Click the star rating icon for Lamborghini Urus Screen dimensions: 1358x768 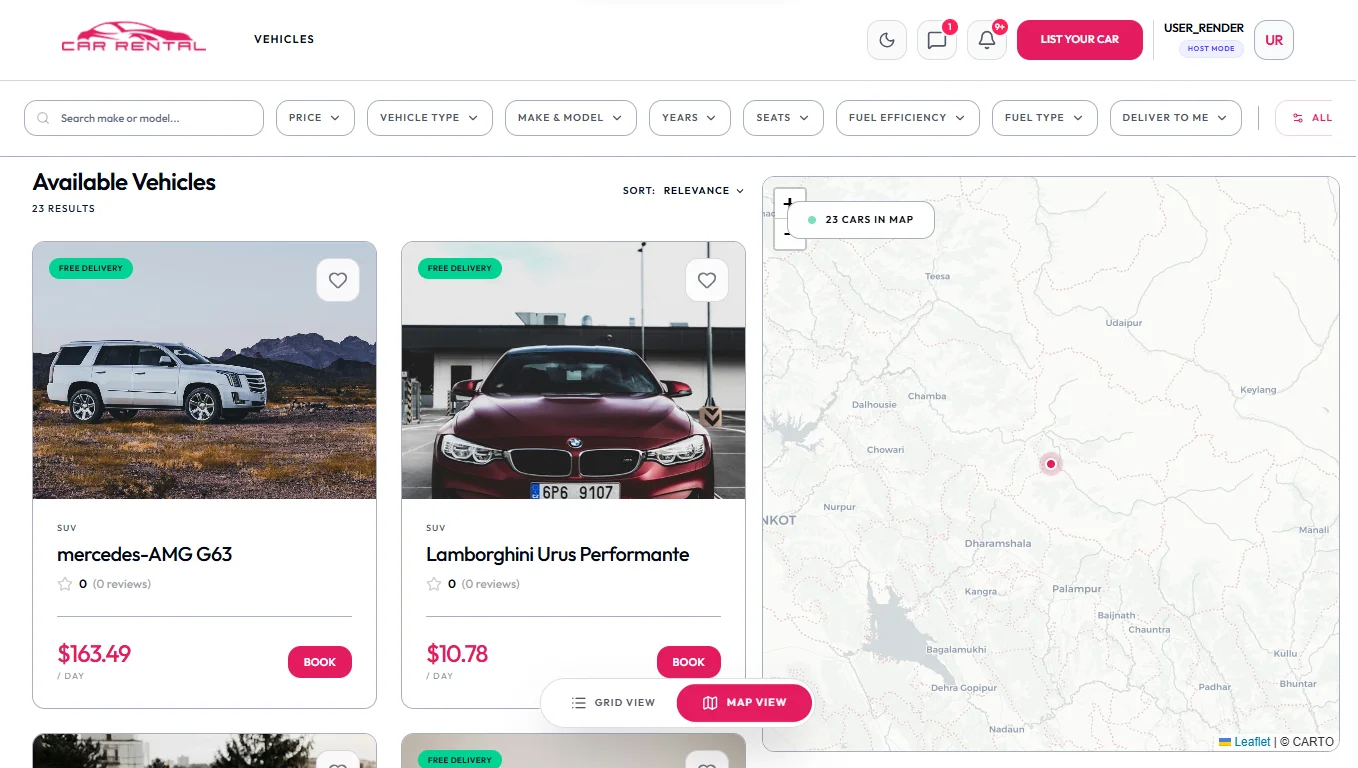pos(434,584)
